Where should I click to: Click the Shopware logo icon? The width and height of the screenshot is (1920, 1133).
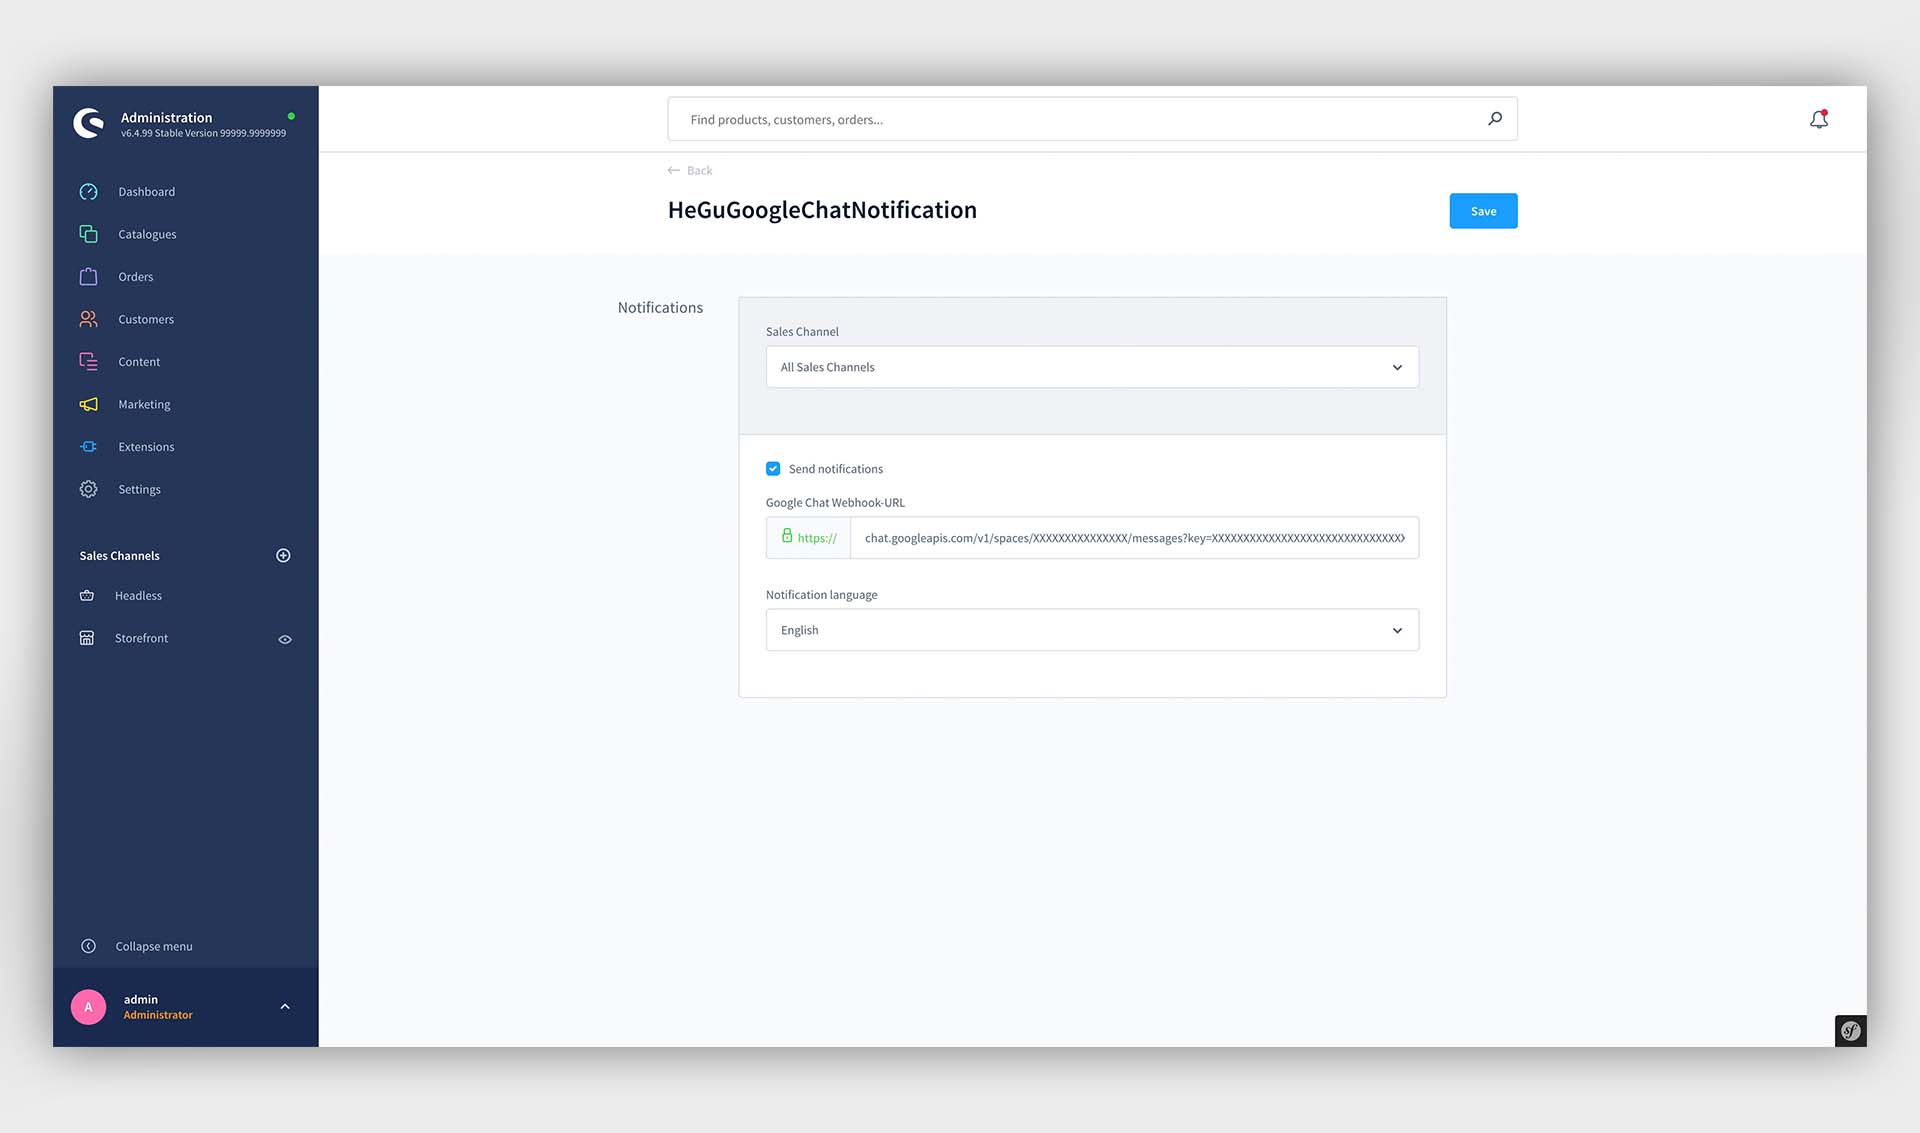point(89,123)
